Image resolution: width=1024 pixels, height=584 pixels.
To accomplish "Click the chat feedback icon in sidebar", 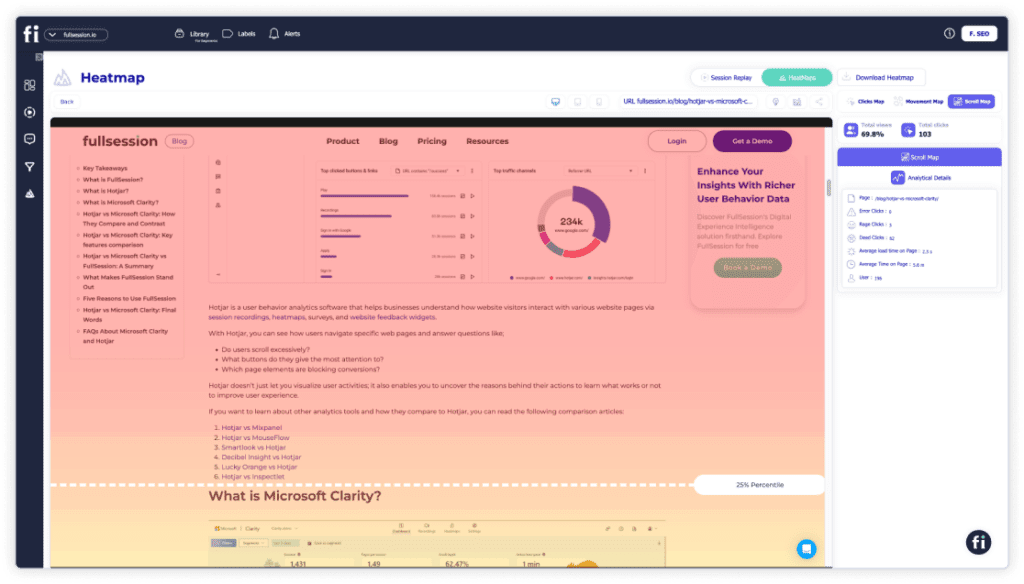I will [x=32, y=139].
